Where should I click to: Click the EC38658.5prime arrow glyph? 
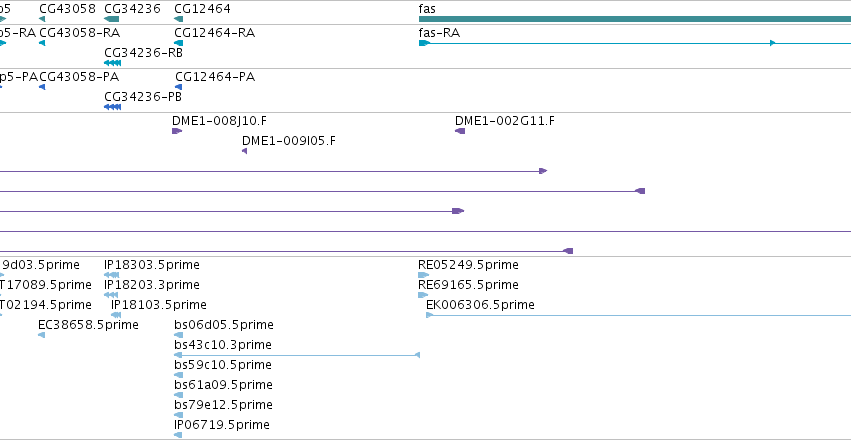[x=41, y=335]
